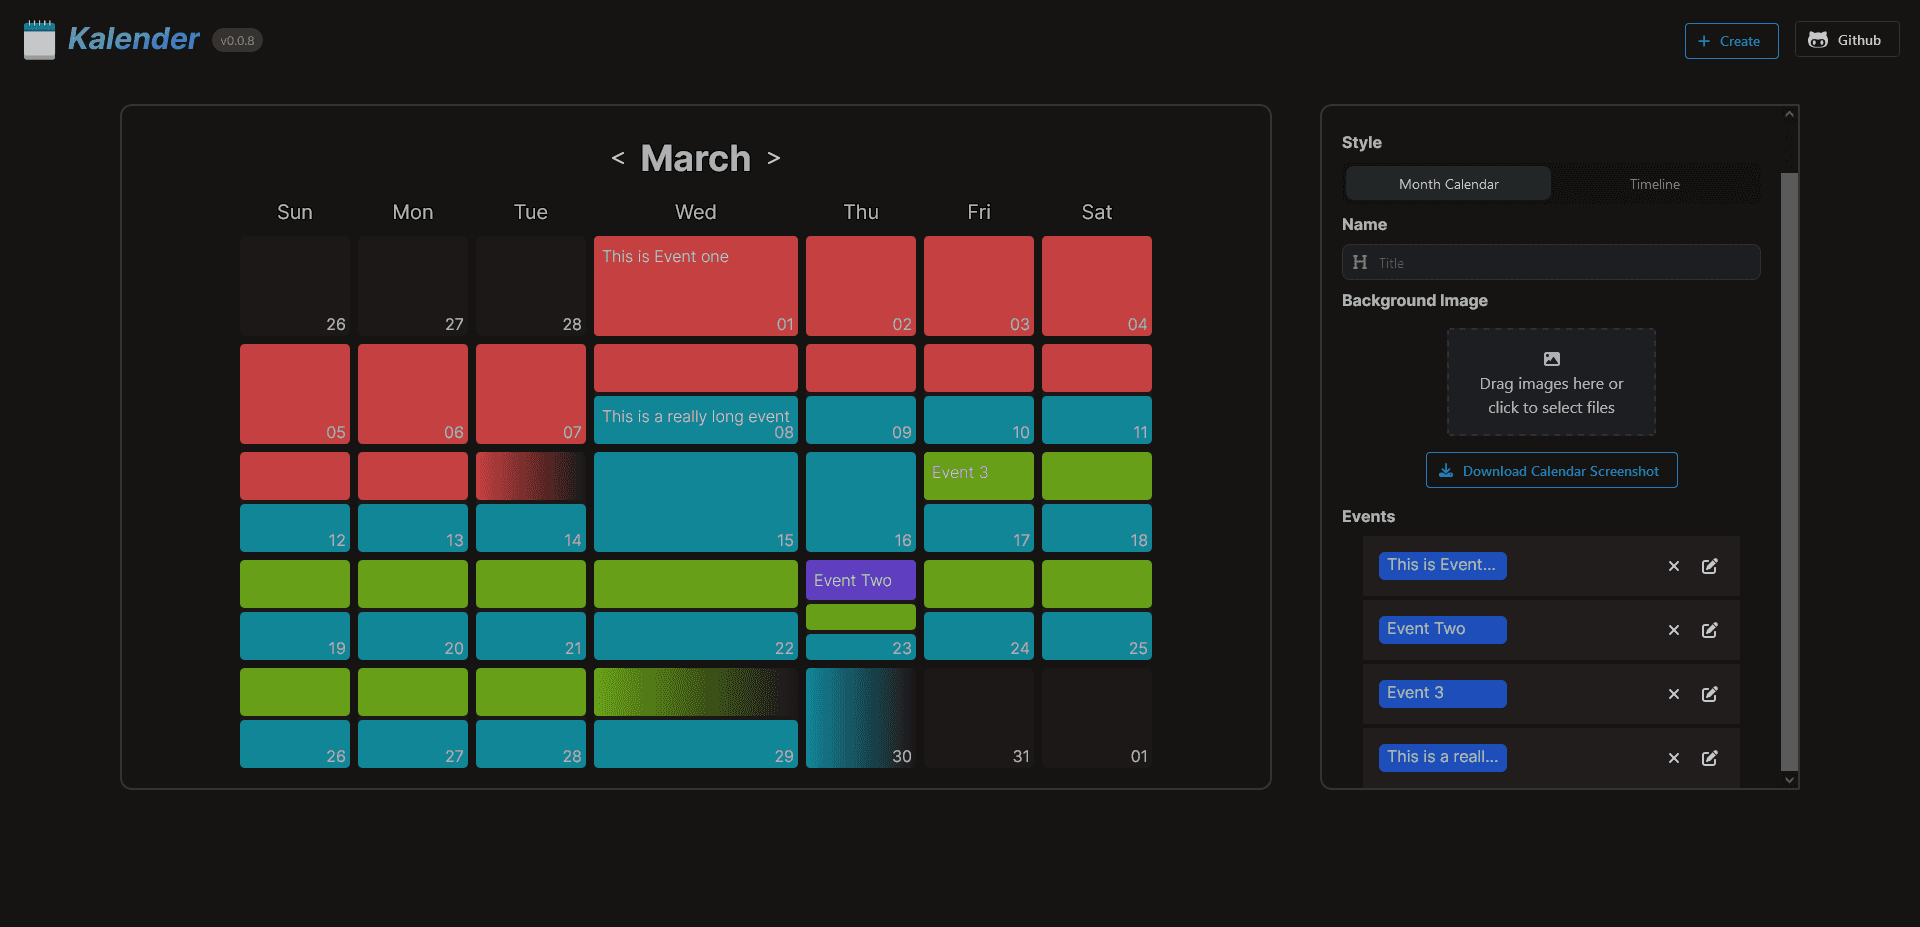Click the sidebar vertical scrollbar thumb

(x=1790, y=472)
